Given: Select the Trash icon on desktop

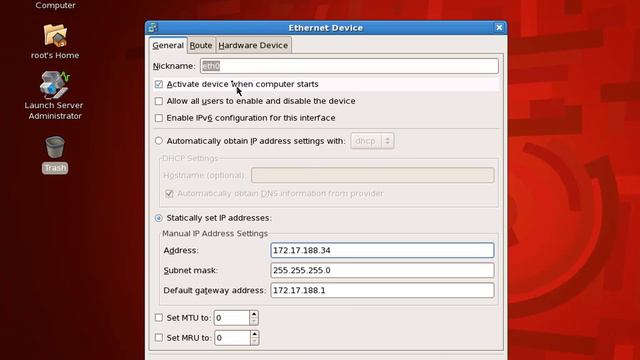Looking at the screenshot, I should tap(55, 147).
